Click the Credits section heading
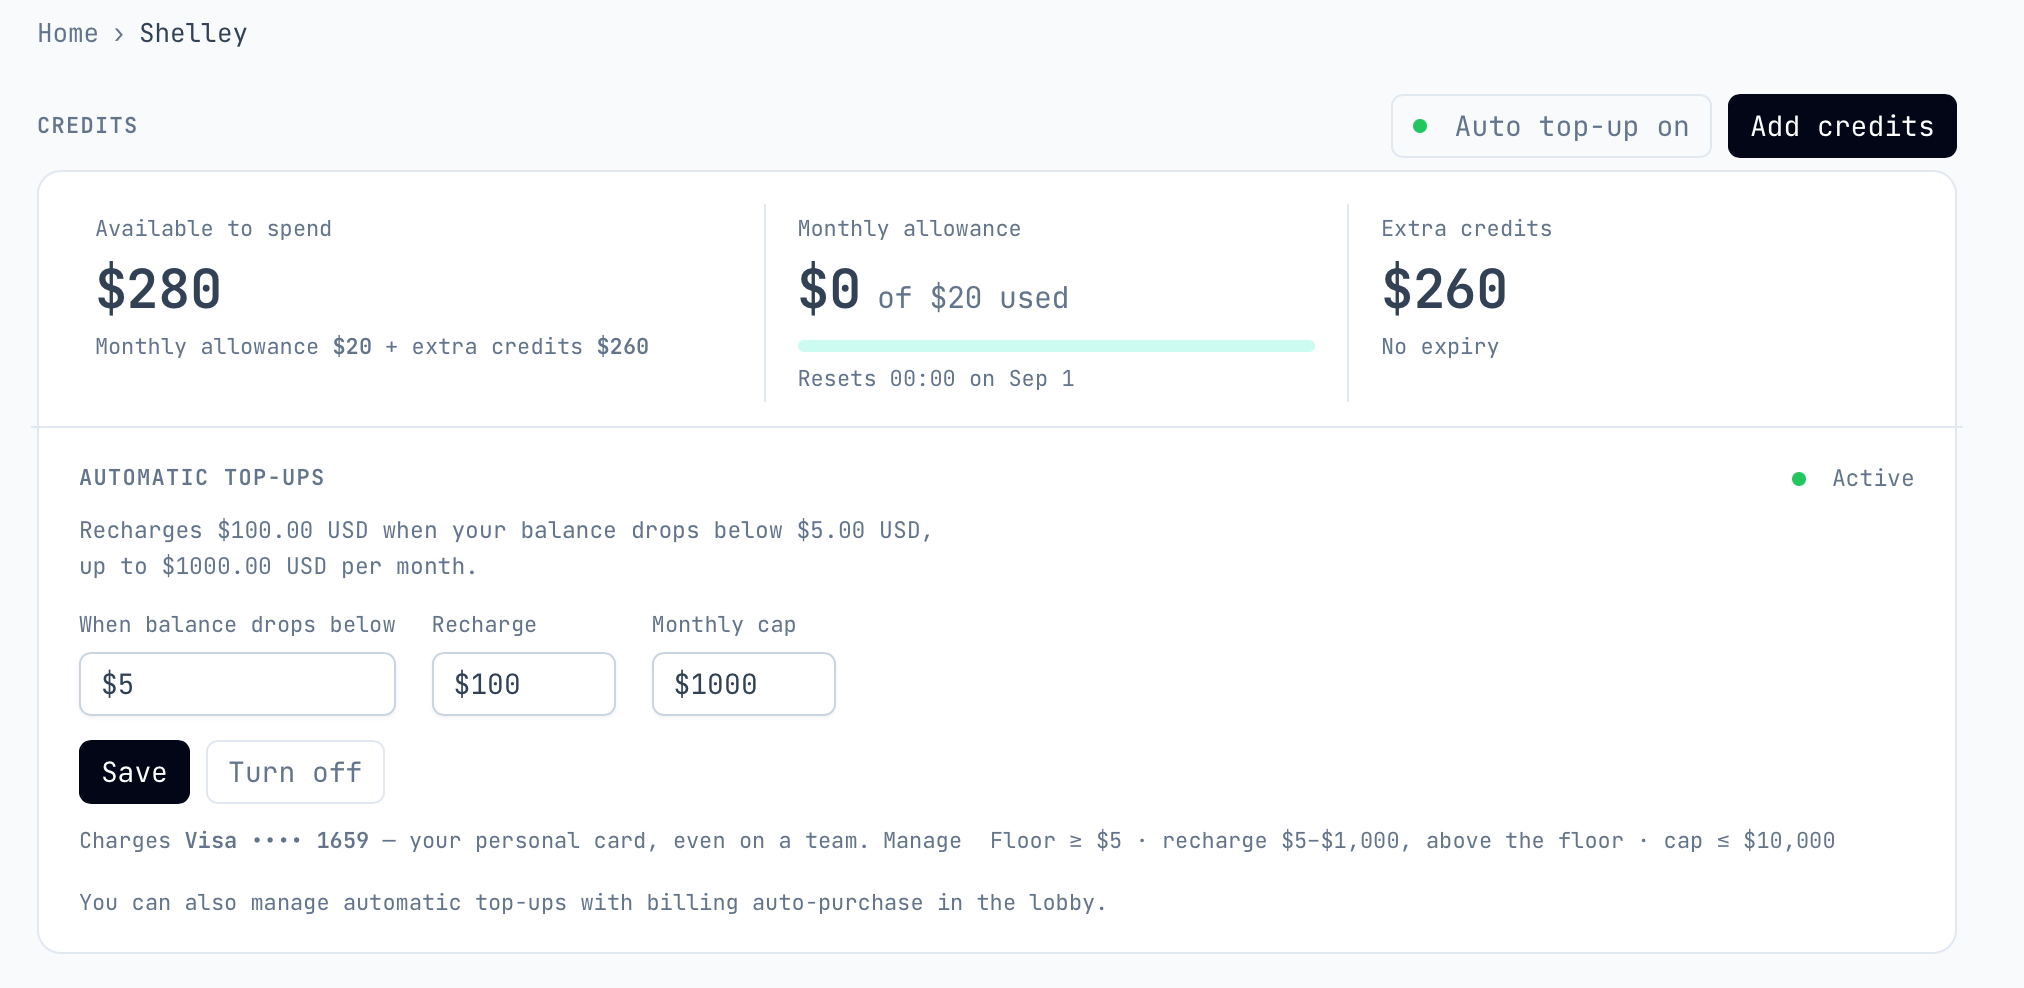The height and width of the screenshot is (988, 2024). [88, 126]
